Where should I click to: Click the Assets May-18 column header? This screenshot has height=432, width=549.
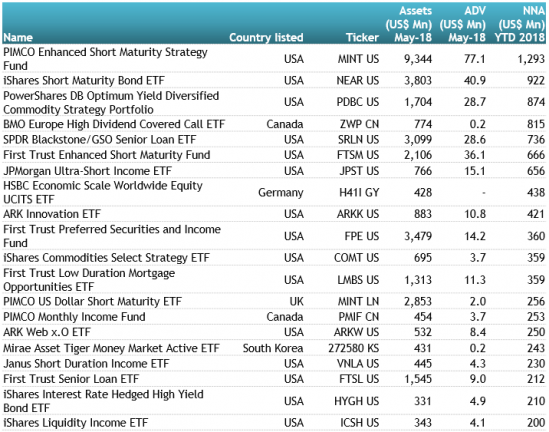[x=409, y=24]
